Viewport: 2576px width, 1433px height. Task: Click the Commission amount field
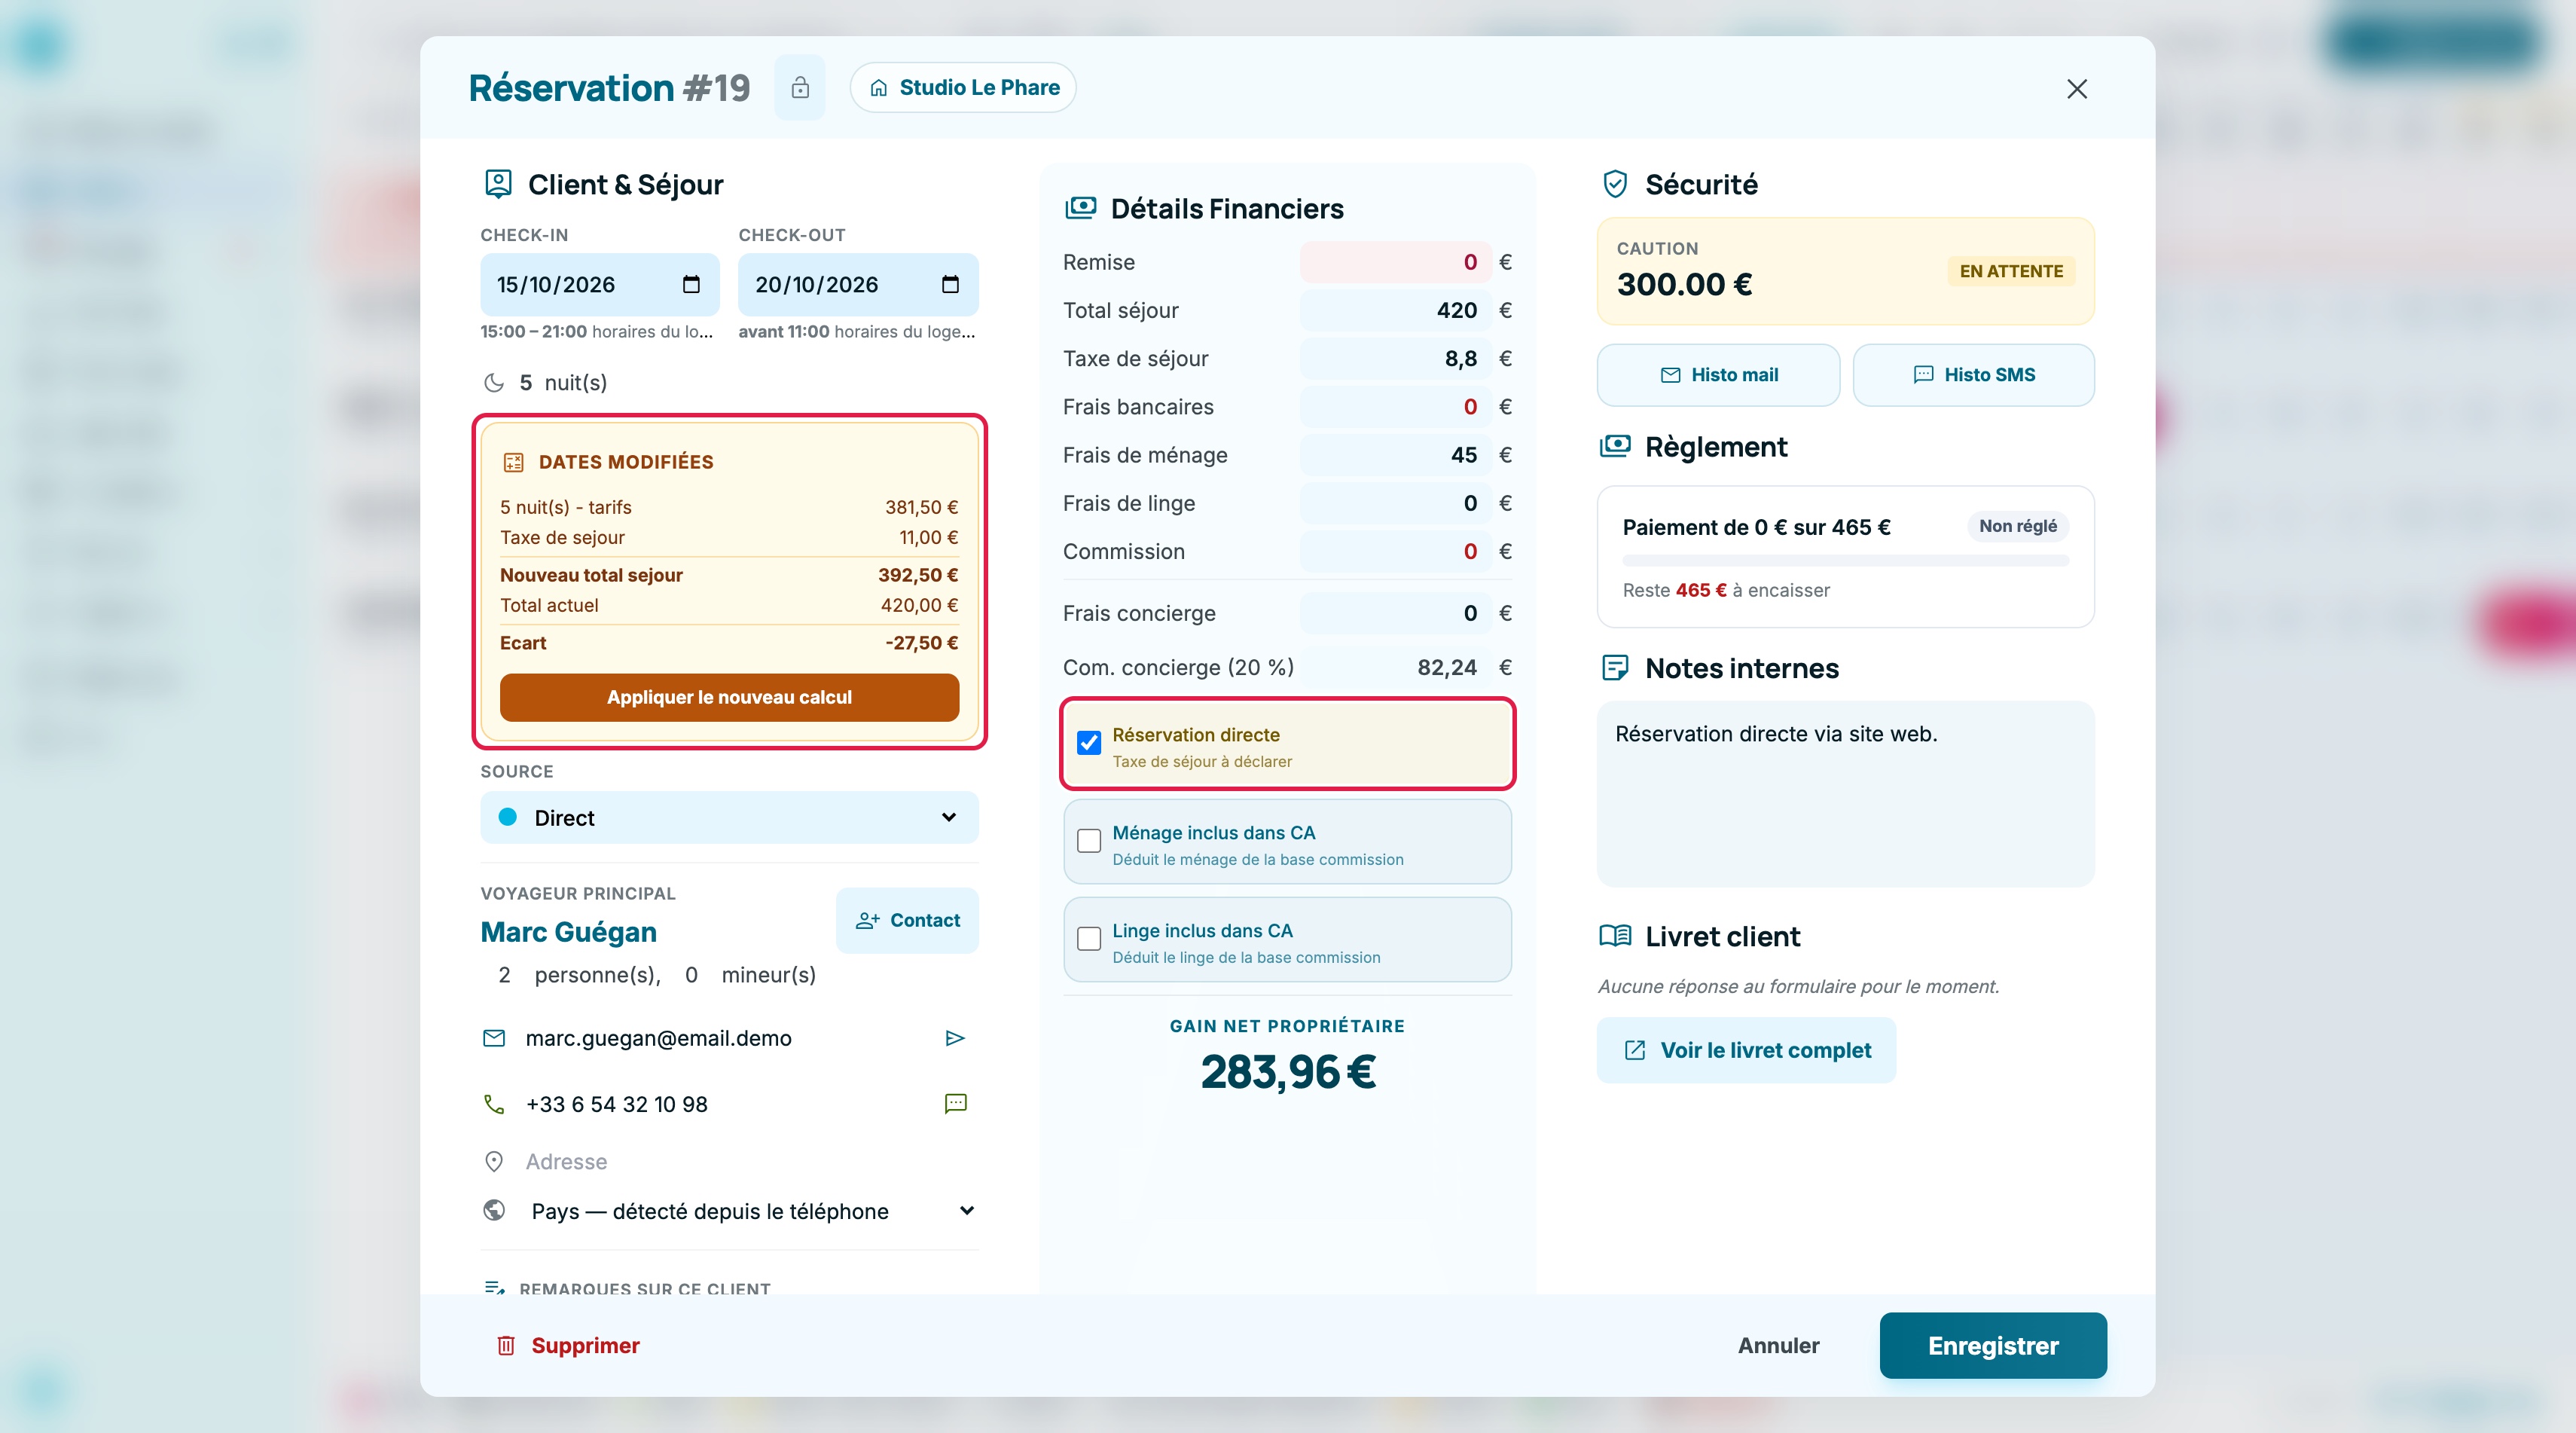[1395, 552]
